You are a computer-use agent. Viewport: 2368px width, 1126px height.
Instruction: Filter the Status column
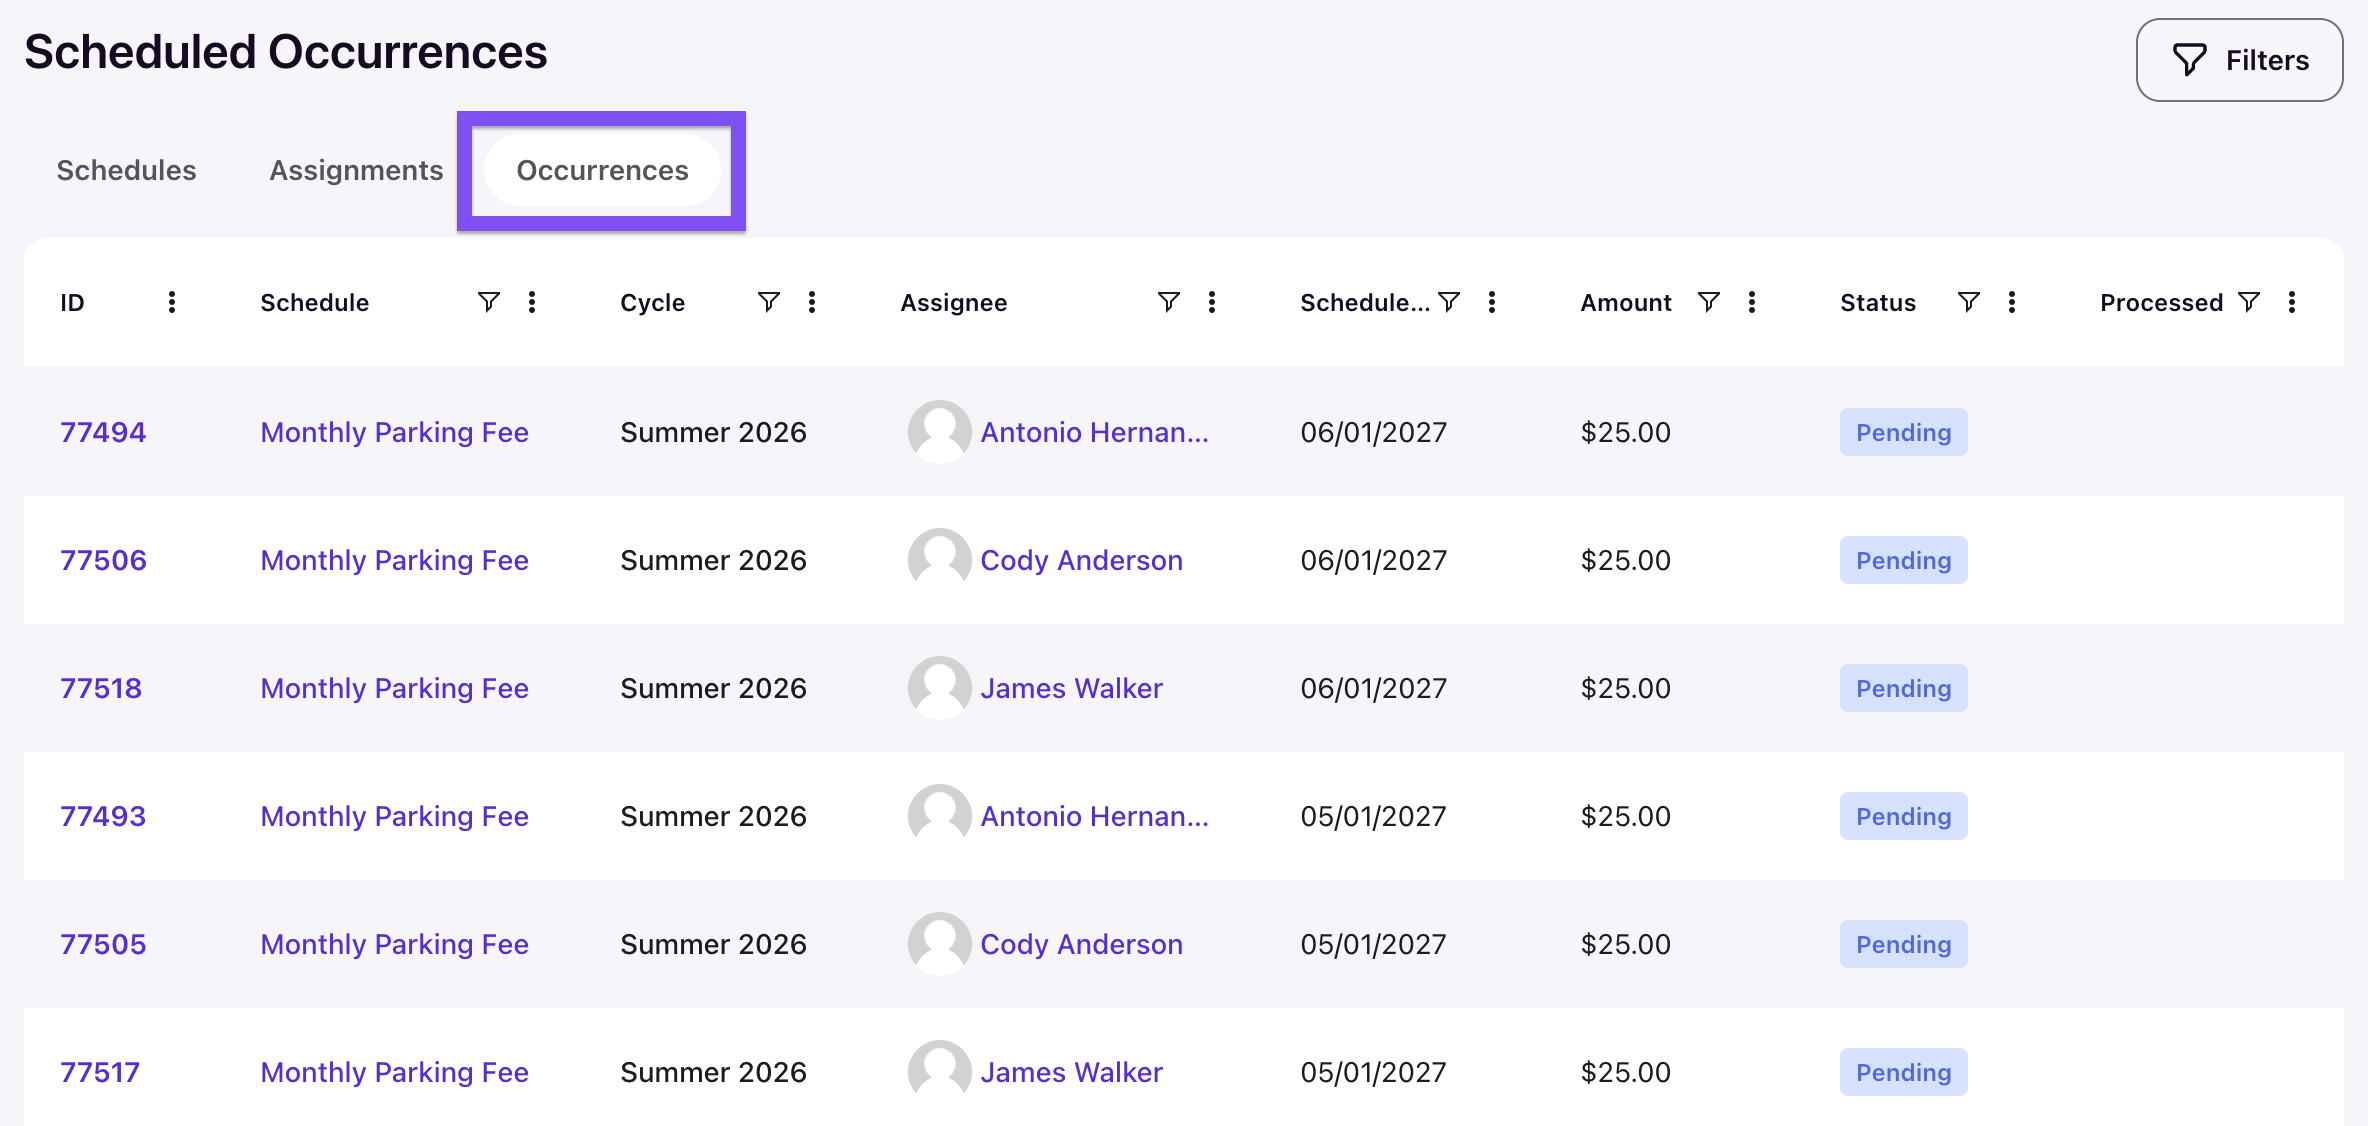click(1968, 302)
